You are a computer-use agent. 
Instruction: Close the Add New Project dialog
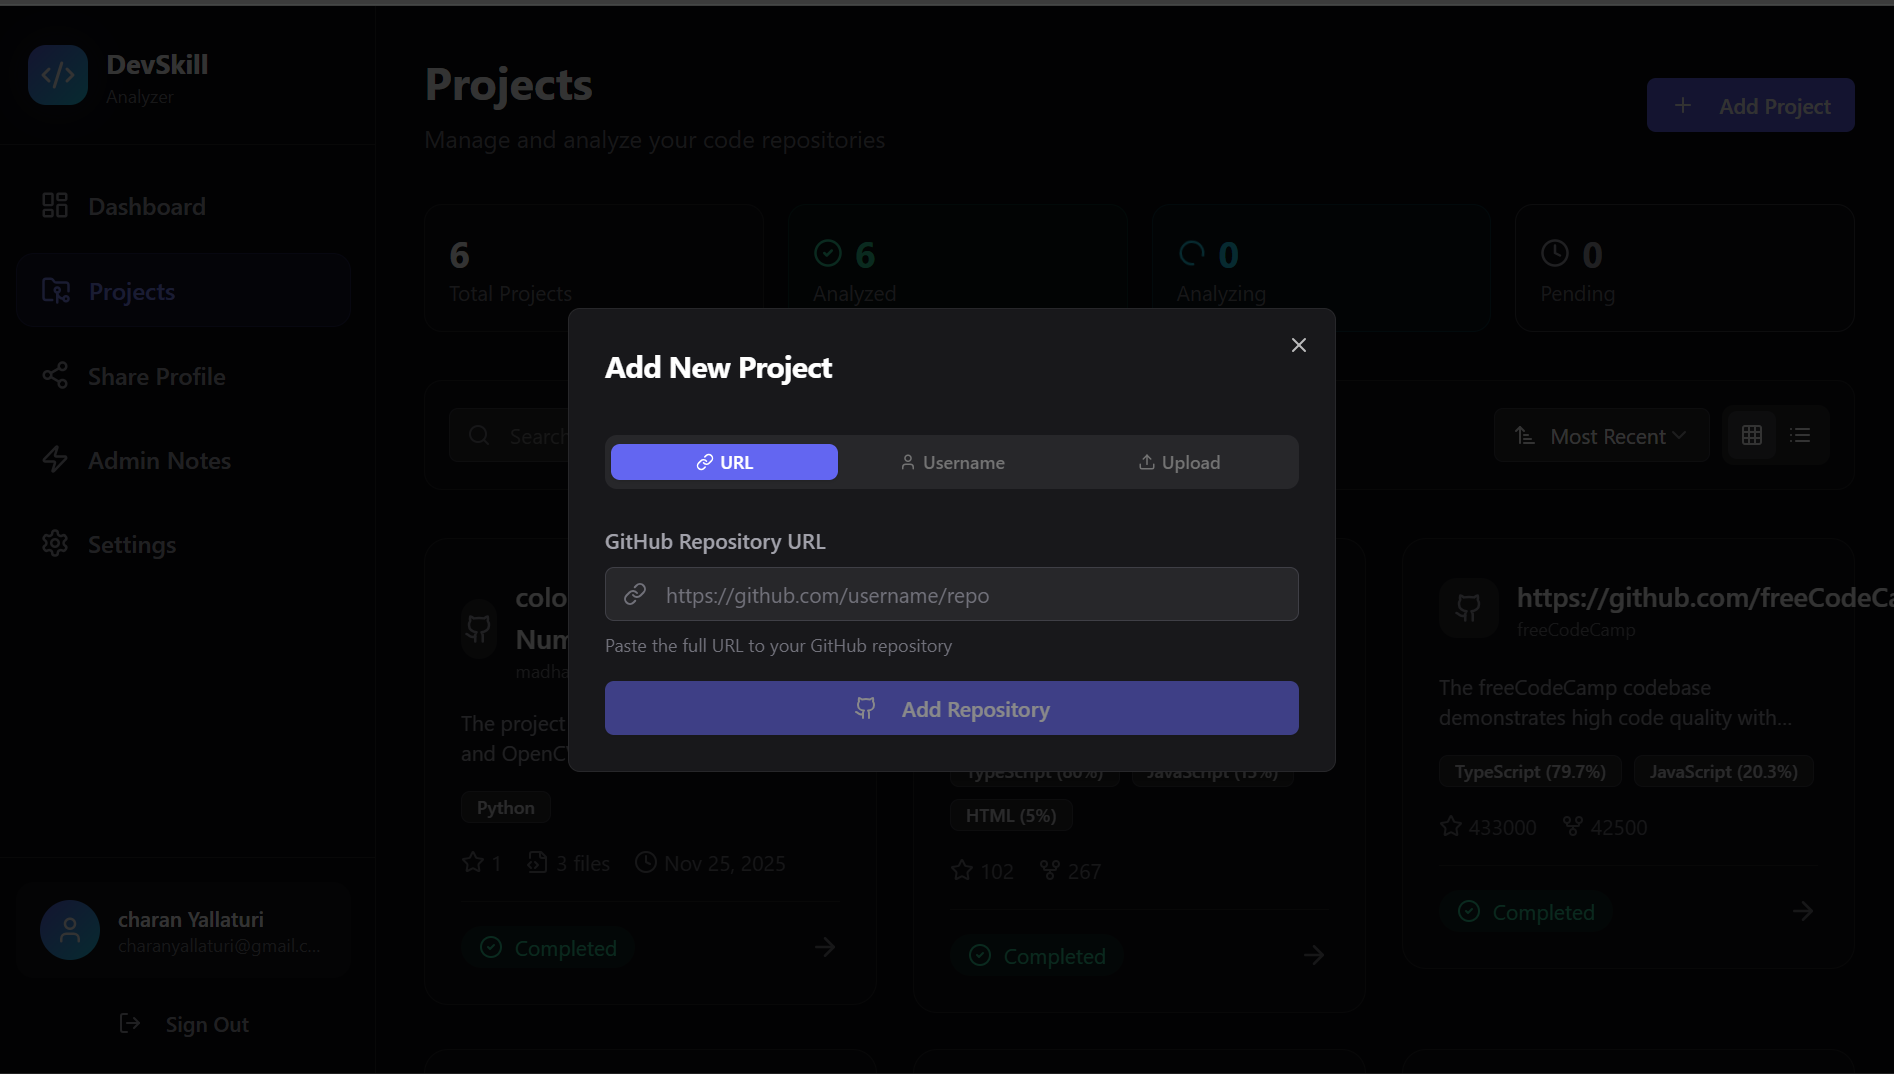(x=1298, y=345)
